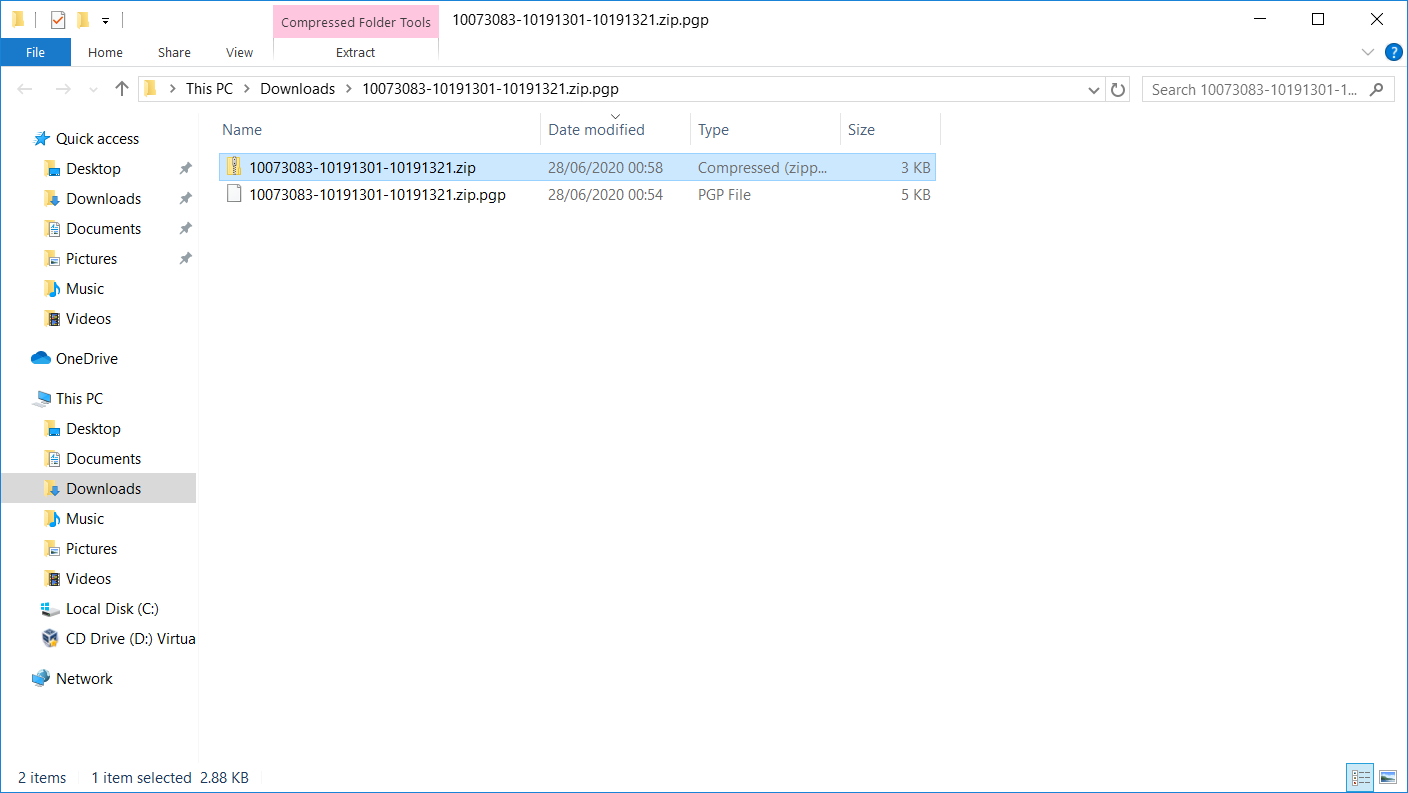Select the .zip.pgp PGP file
The height and width of the screenshot is (793, 1408).
click(x=377, y=195)
